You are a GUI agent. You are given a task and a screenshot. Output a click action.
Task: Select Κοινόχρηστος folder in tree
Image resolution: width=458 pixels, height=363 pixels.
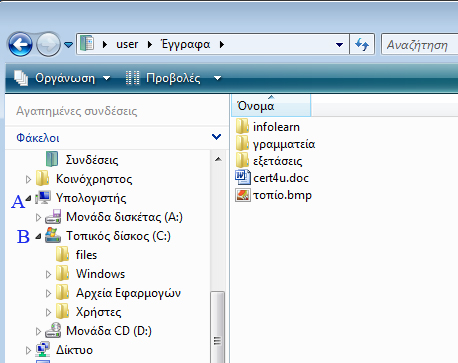pyautogui.click(x=94, y=179)
